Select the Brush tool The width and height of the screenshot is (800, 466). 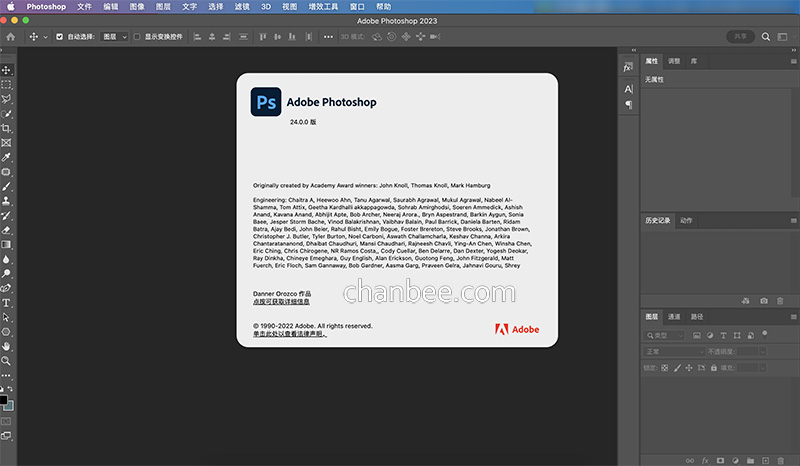(x=6, y=186)
